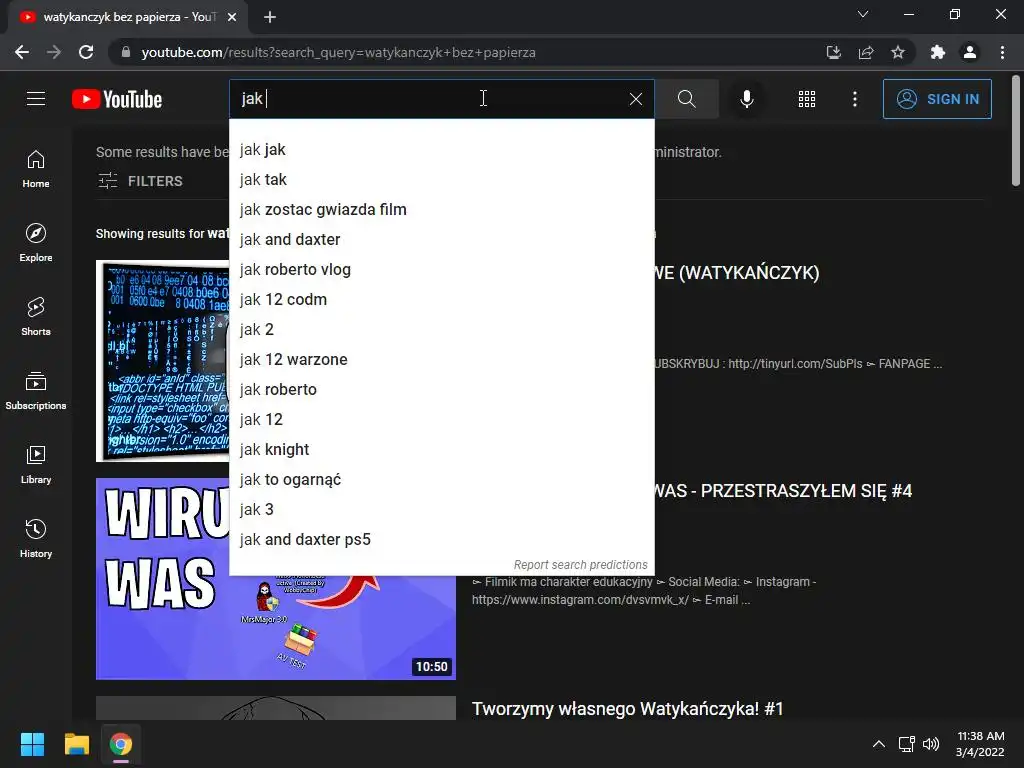
Task: Reload the page in Chrome
Action: click(x=86, y=52)
